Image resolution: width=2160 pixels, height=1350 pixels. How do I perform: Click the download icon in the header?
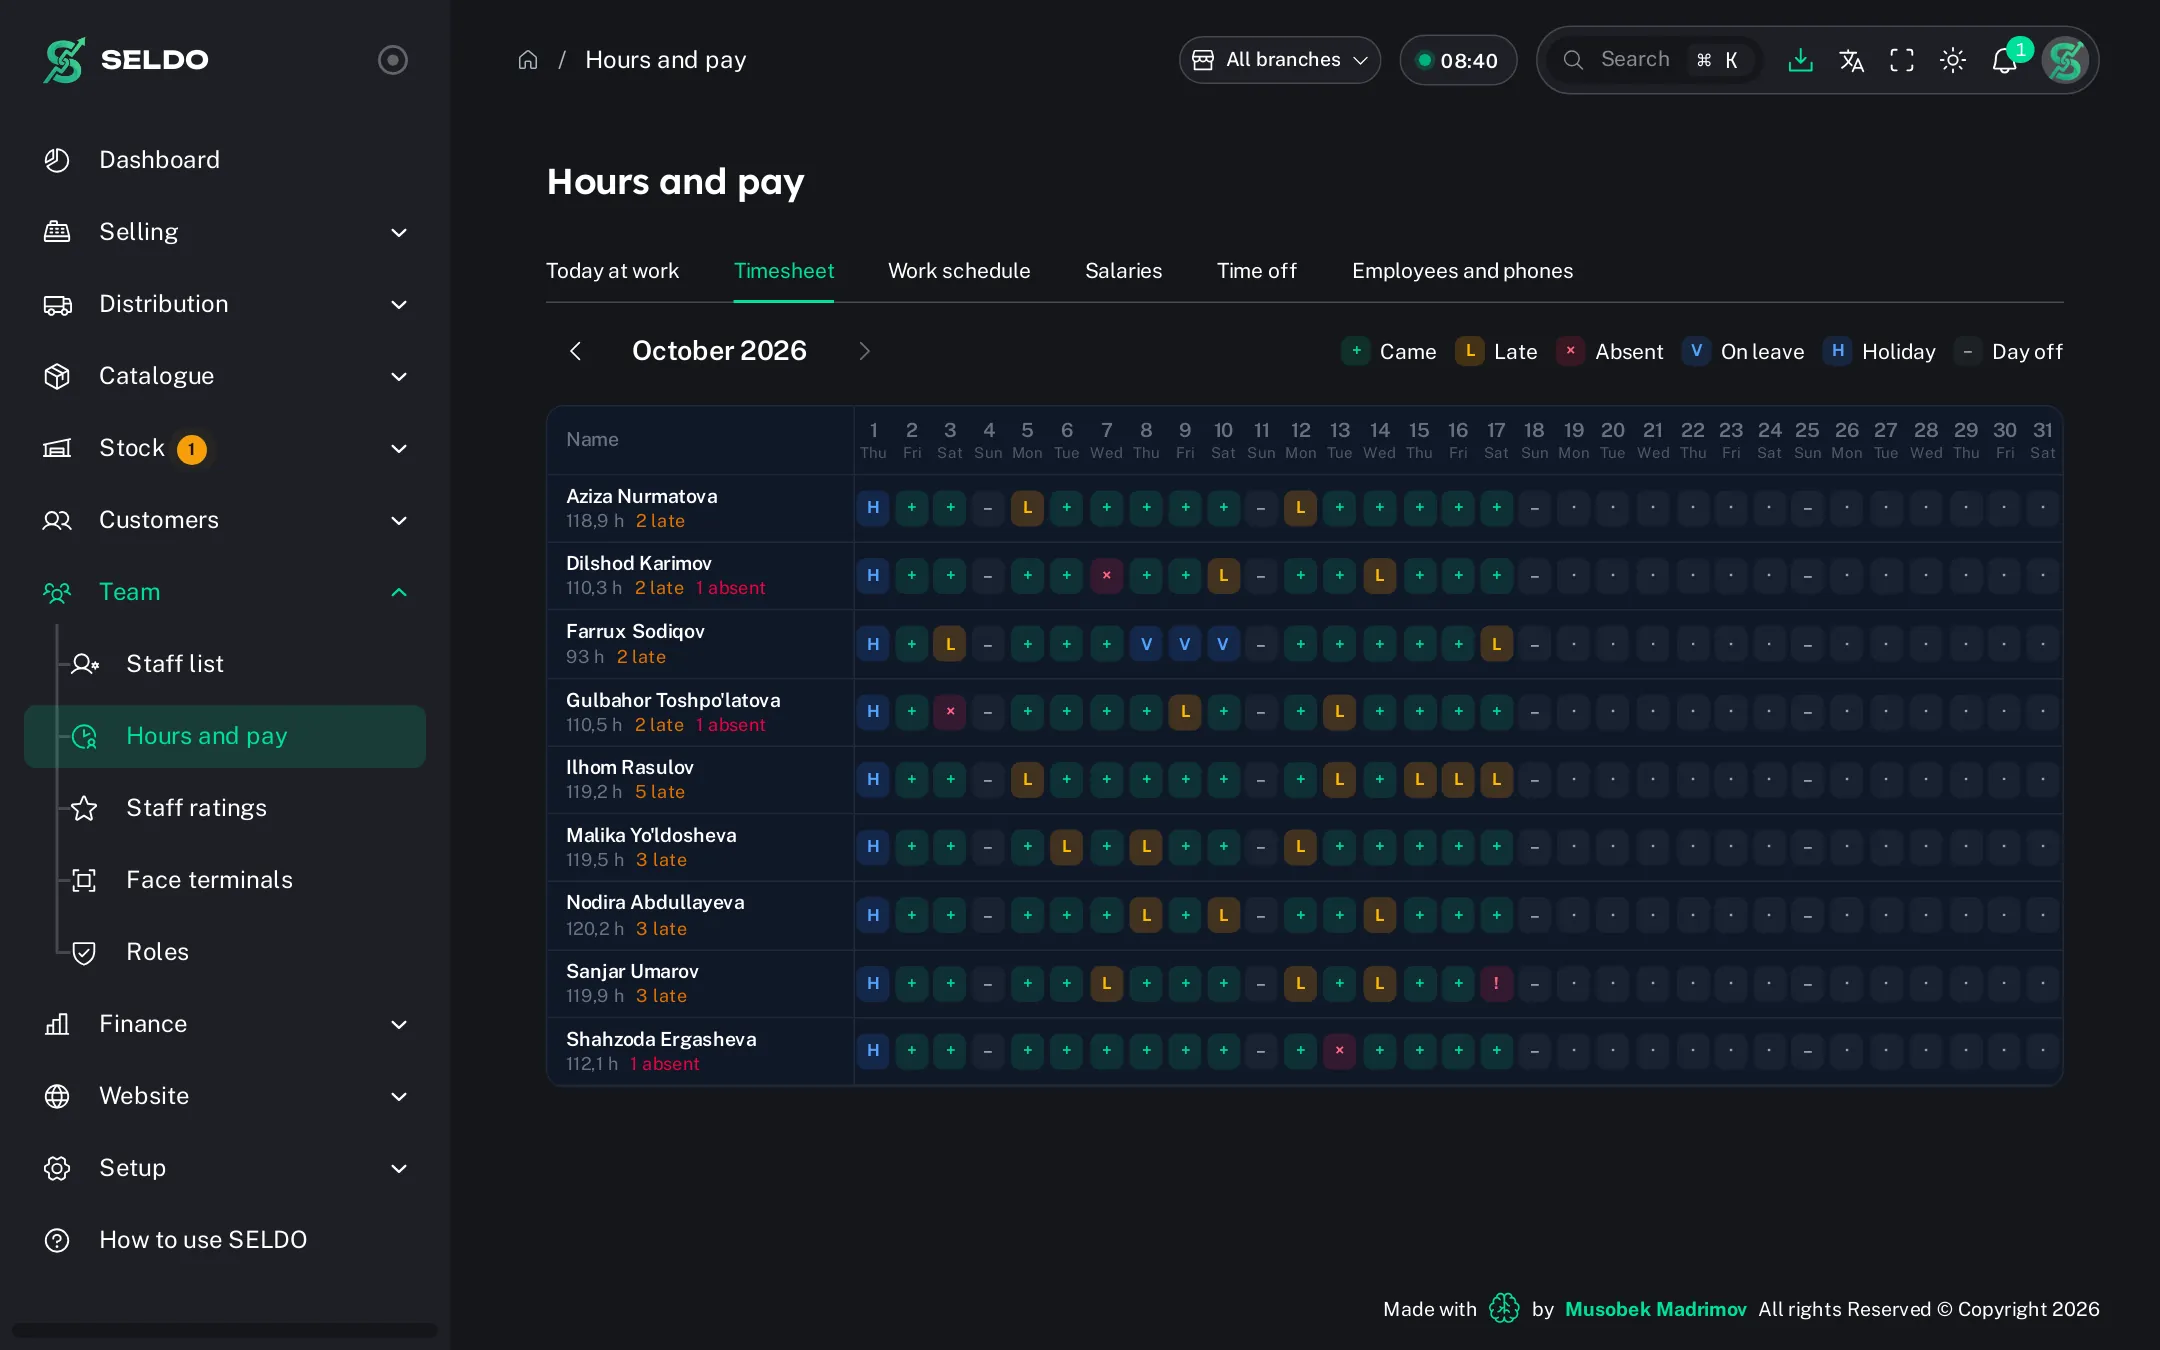[x=1800, y=60]
